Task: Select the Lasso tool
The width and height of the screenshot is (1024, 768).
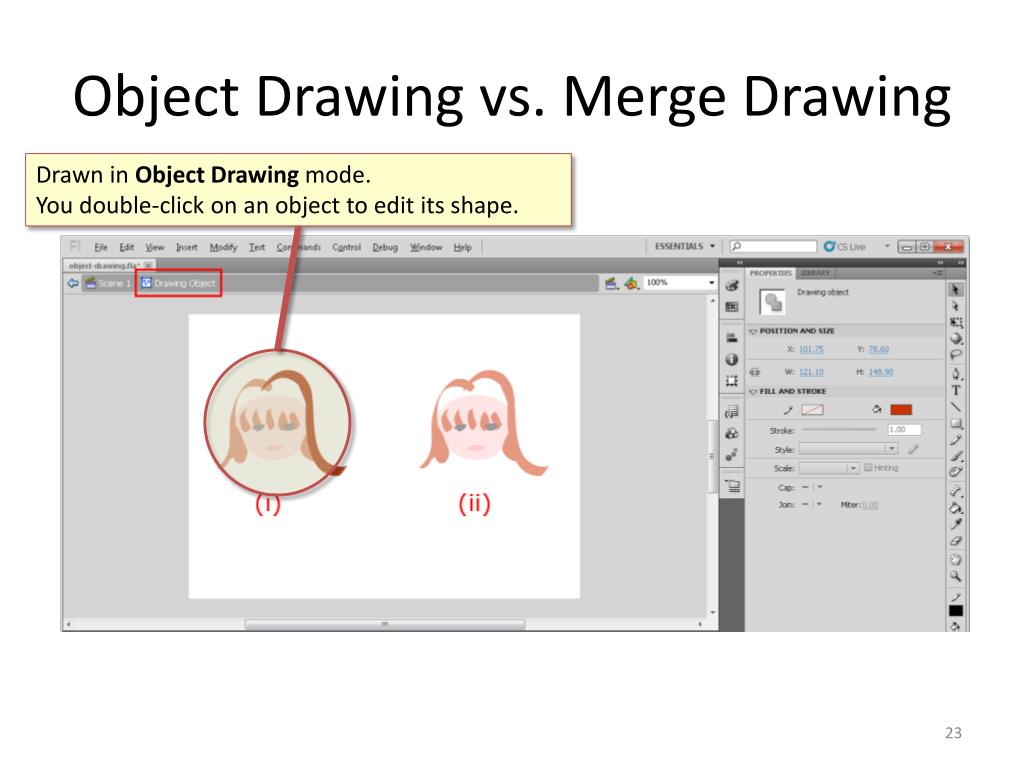Action: tap(955, 355)
